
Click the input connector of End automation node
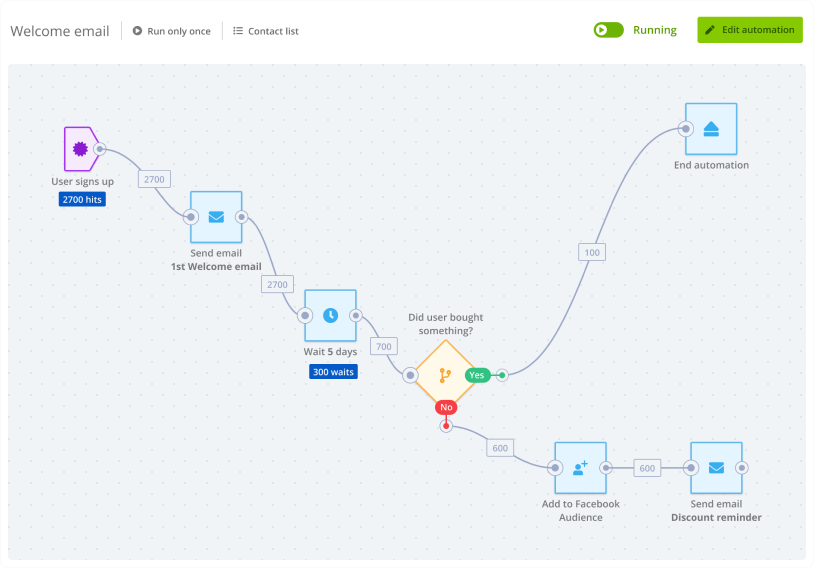[686, 129]
